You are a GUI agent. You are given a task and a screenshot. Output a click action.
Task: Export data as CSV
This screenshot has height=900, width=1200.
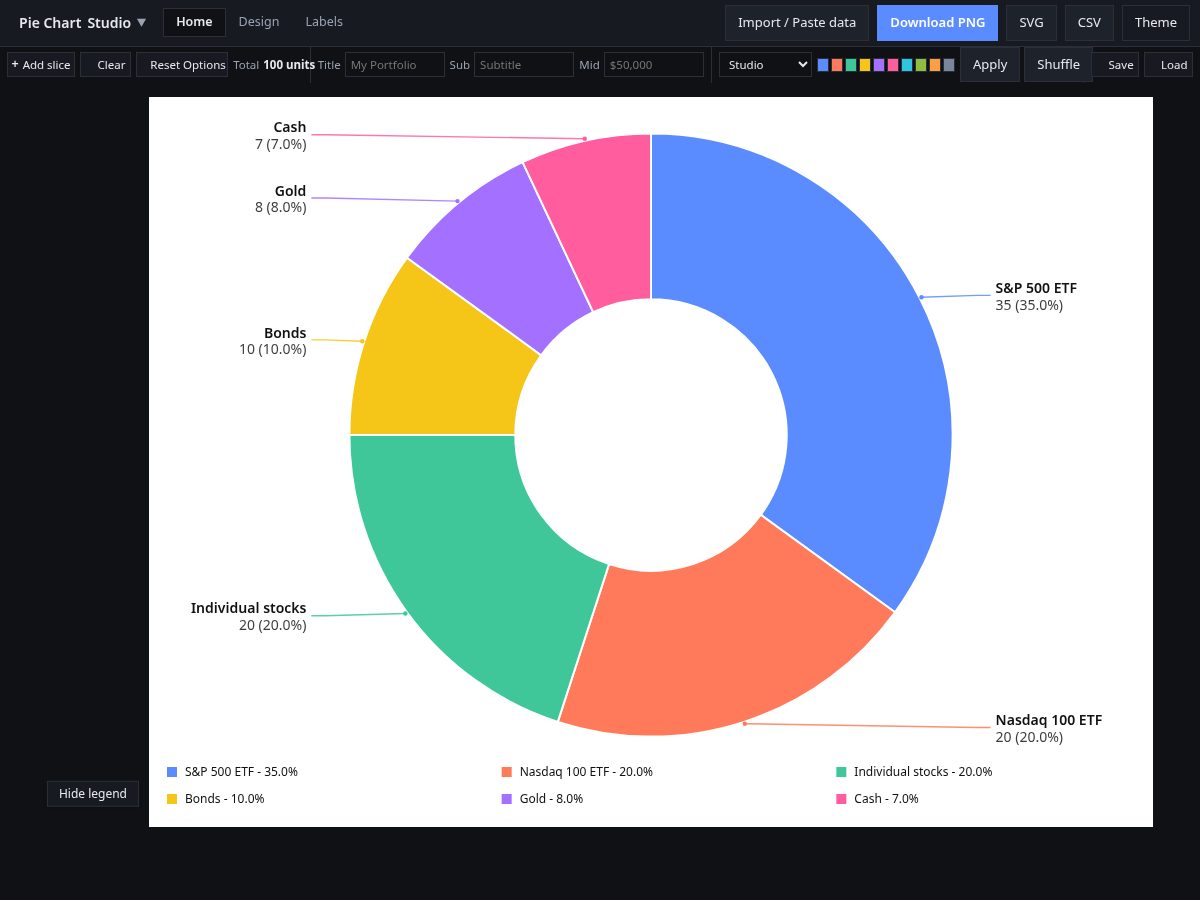1089,22
